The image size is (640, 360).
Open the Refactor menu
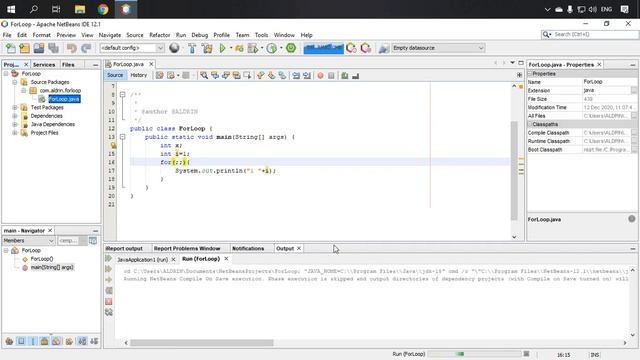160,35
